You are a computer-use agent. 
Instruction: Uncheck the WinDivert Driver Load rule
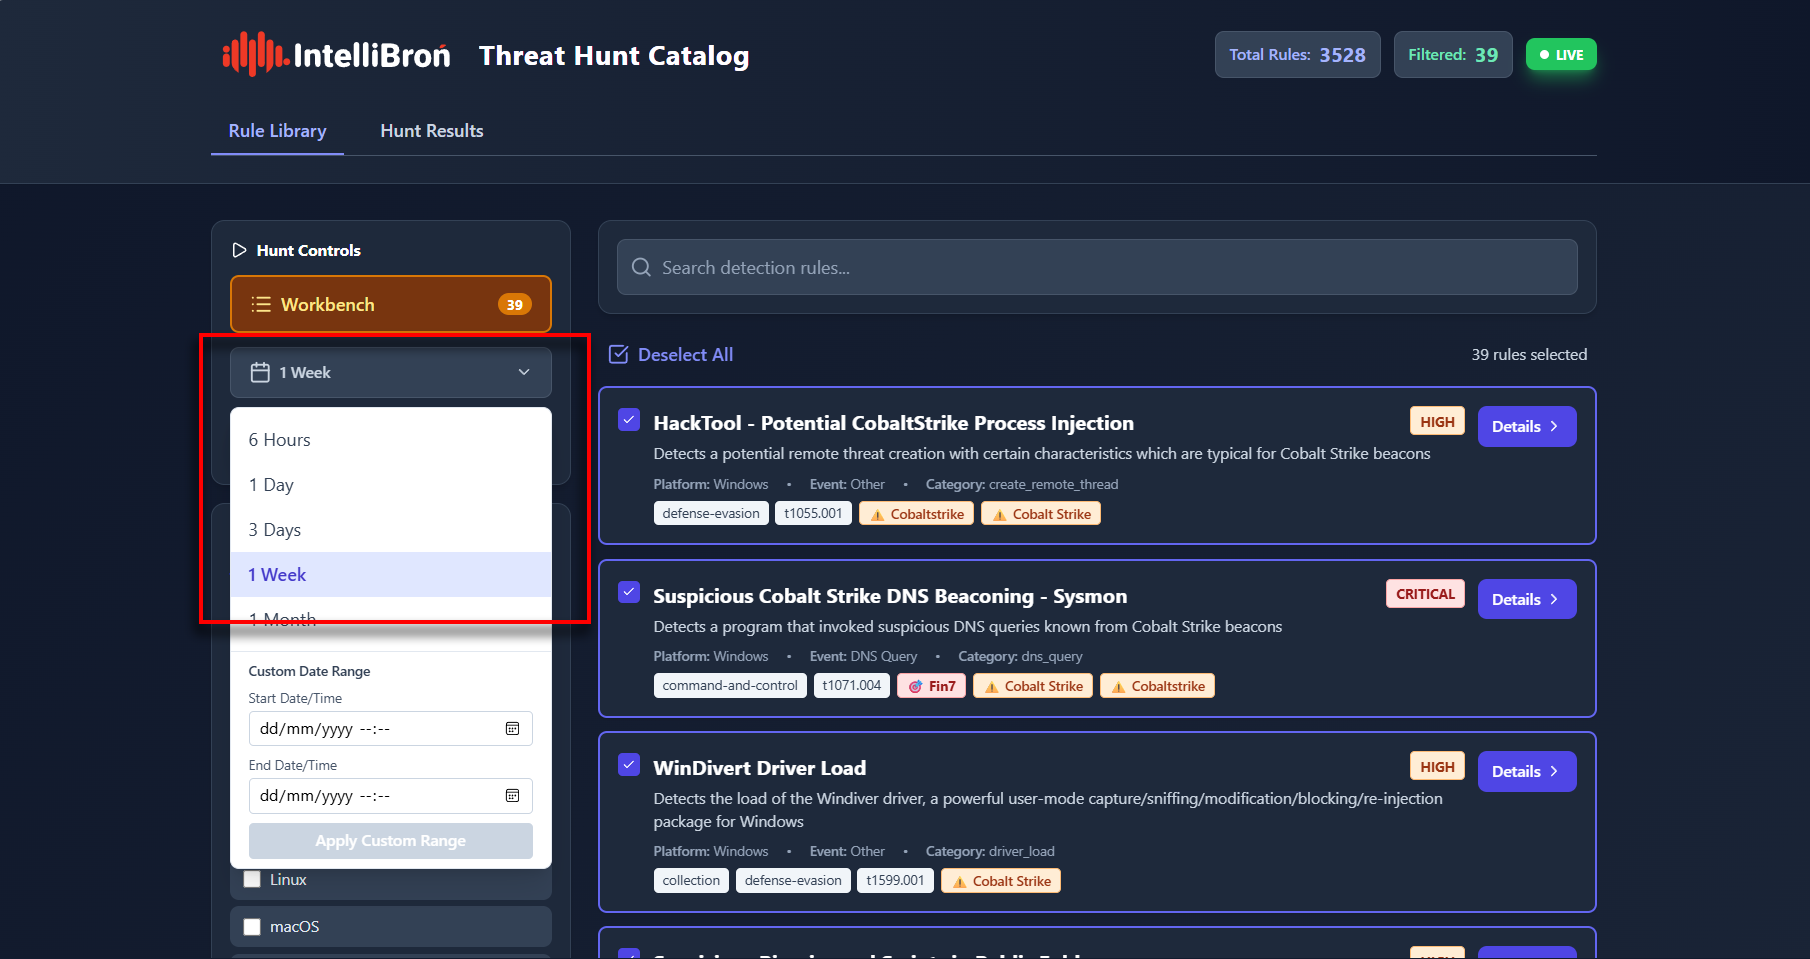[629, 765]
